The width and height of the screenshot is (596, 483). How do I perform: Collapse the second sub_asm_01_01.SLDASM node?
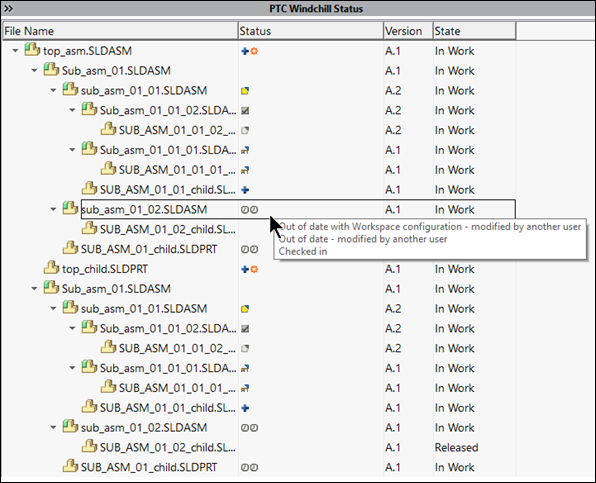click(x=53, y=308)
